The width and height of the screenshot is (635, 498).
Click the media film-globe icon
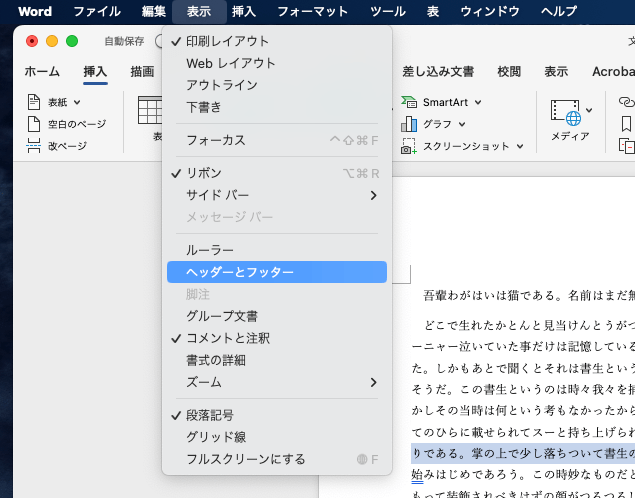(x=566, y=113)
